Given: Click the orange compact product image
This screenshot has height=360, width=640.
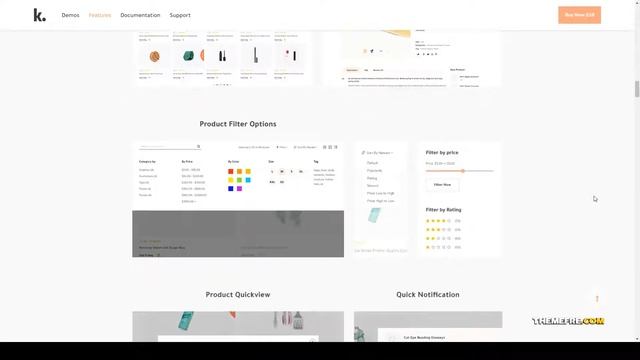Looking at the screenshot, I should pos(154,56).
